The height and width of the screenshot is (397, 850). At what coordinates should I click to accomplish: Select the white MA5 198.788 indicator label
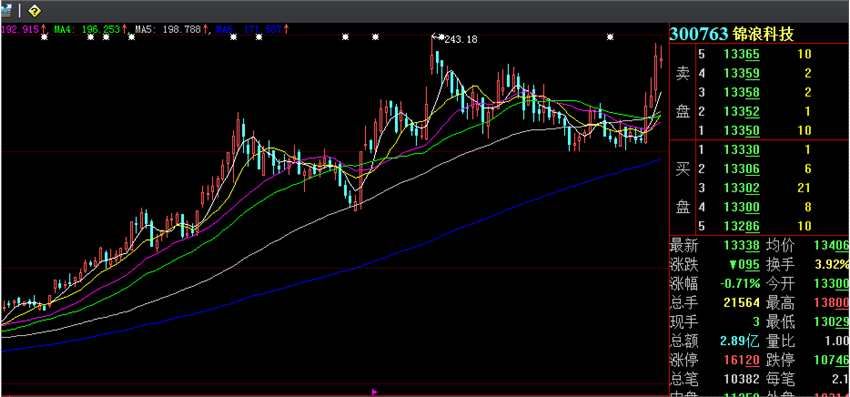[x=168, y=29]
